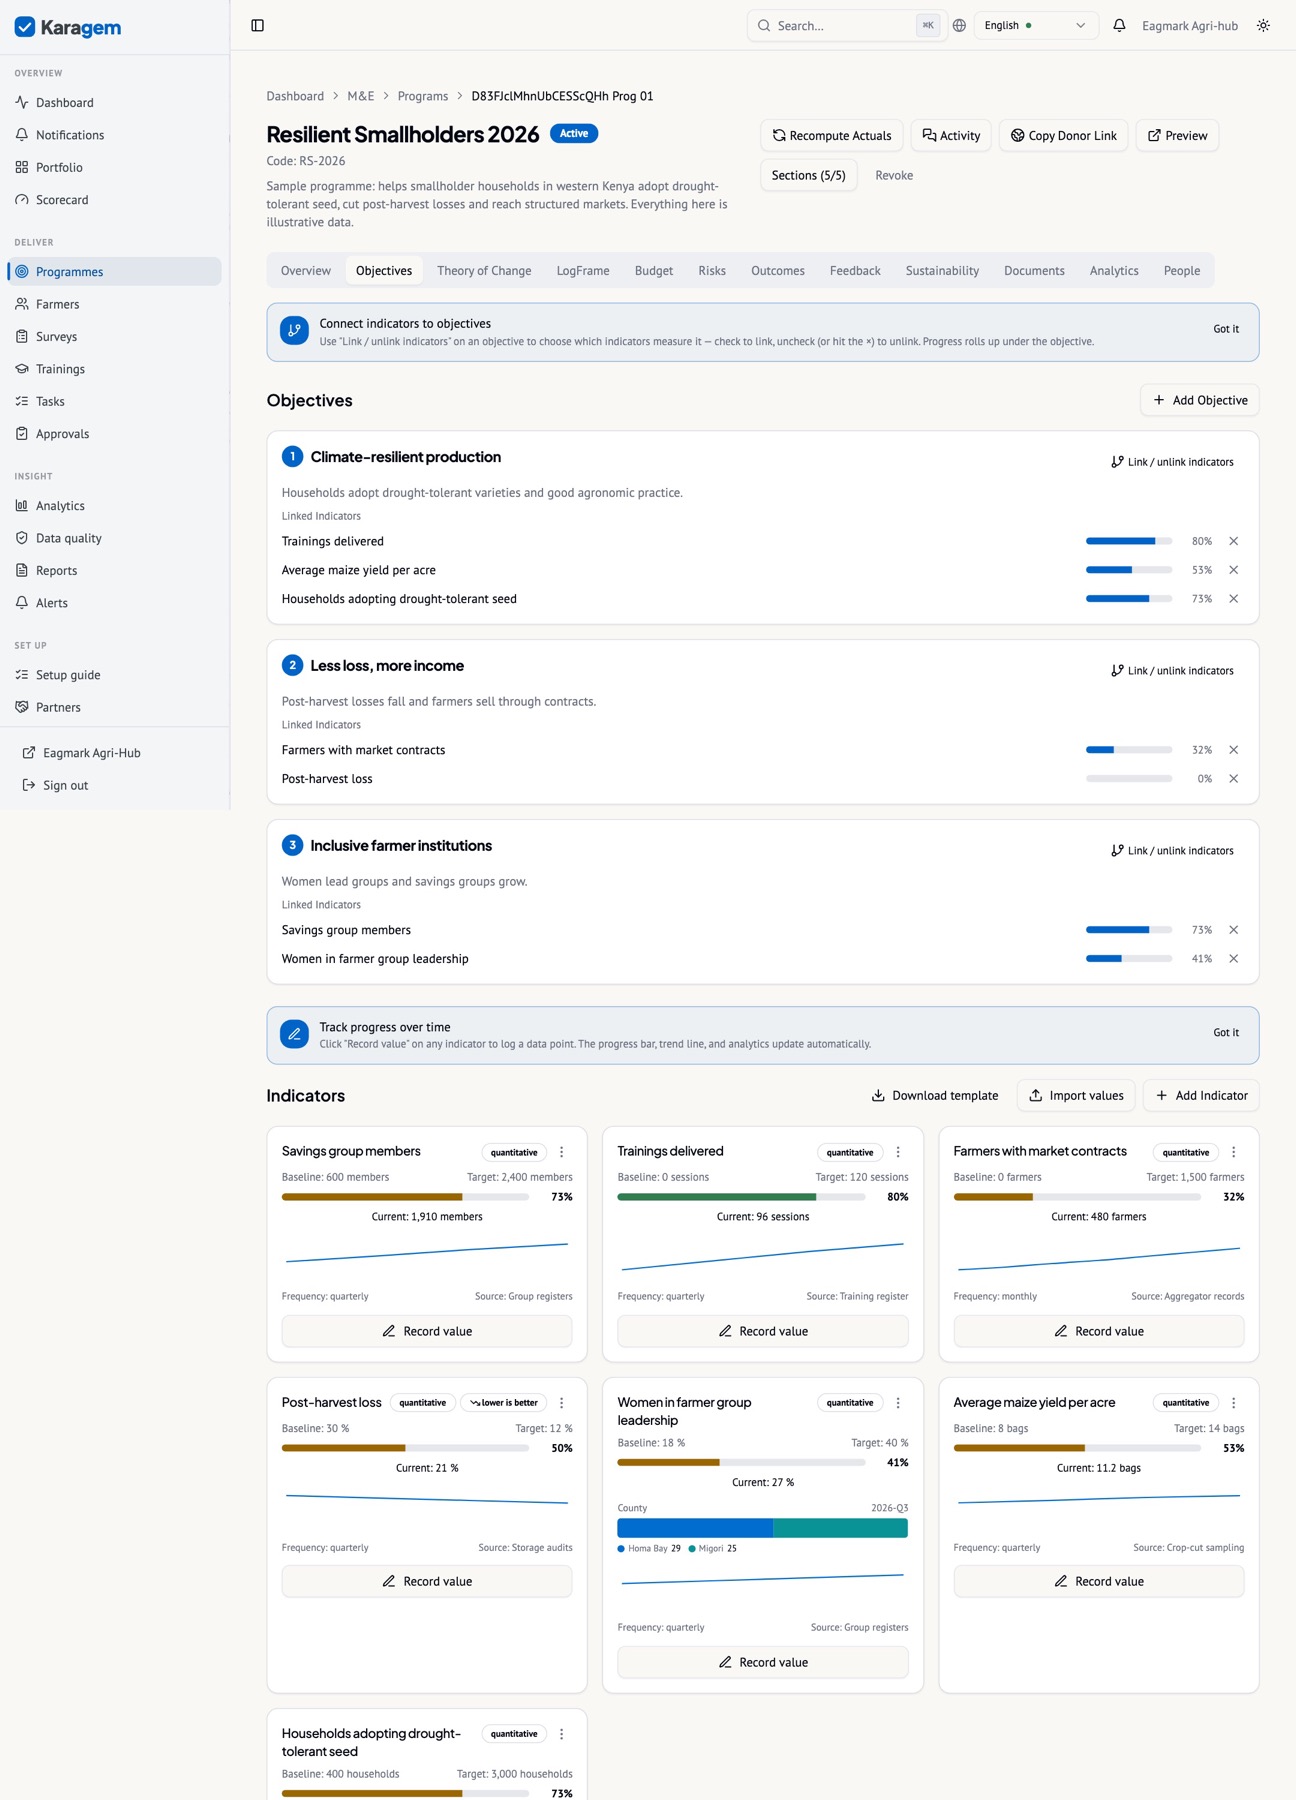Open the Eagmark Agri-hub account menu
Image resolution: width=1296 pixels, height=1800 pixels.
coord(1190,25)
